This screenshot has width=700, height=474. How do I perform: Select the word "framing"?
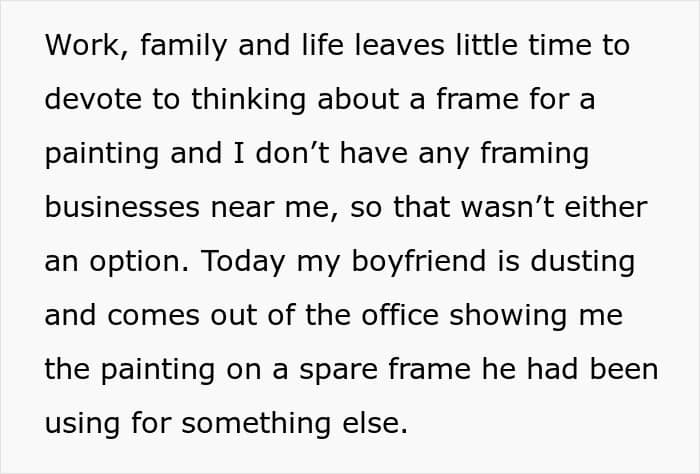click(534, 154)
